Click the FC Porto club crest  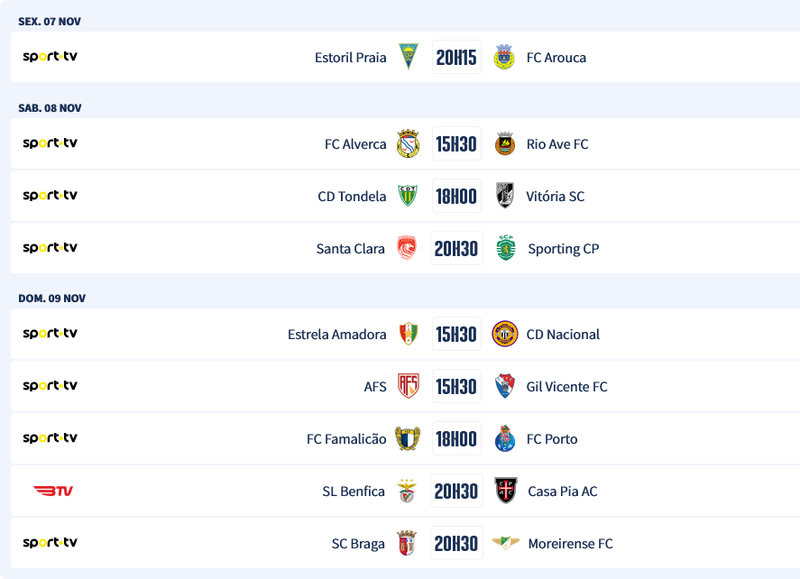[505, 439]
